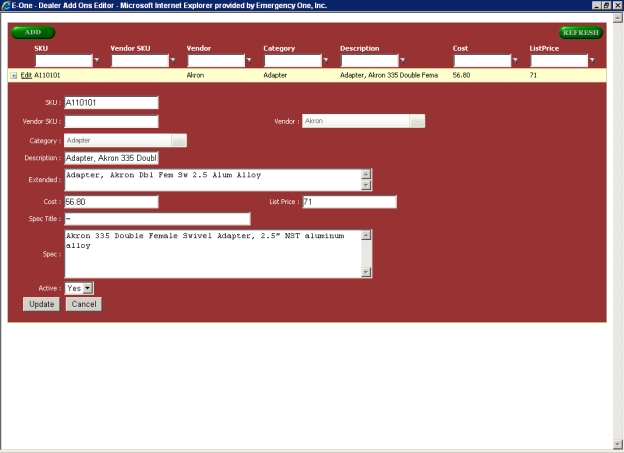
Task: Sort by the Vendor SKU column header
Action: [131, 49]
